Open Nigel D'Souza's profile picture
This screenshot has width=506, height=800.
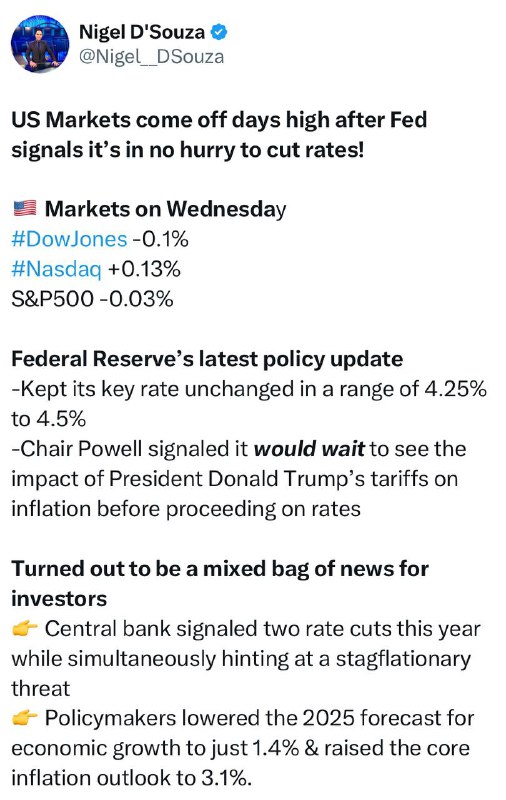pyautogui.click(x=40, y=43)
